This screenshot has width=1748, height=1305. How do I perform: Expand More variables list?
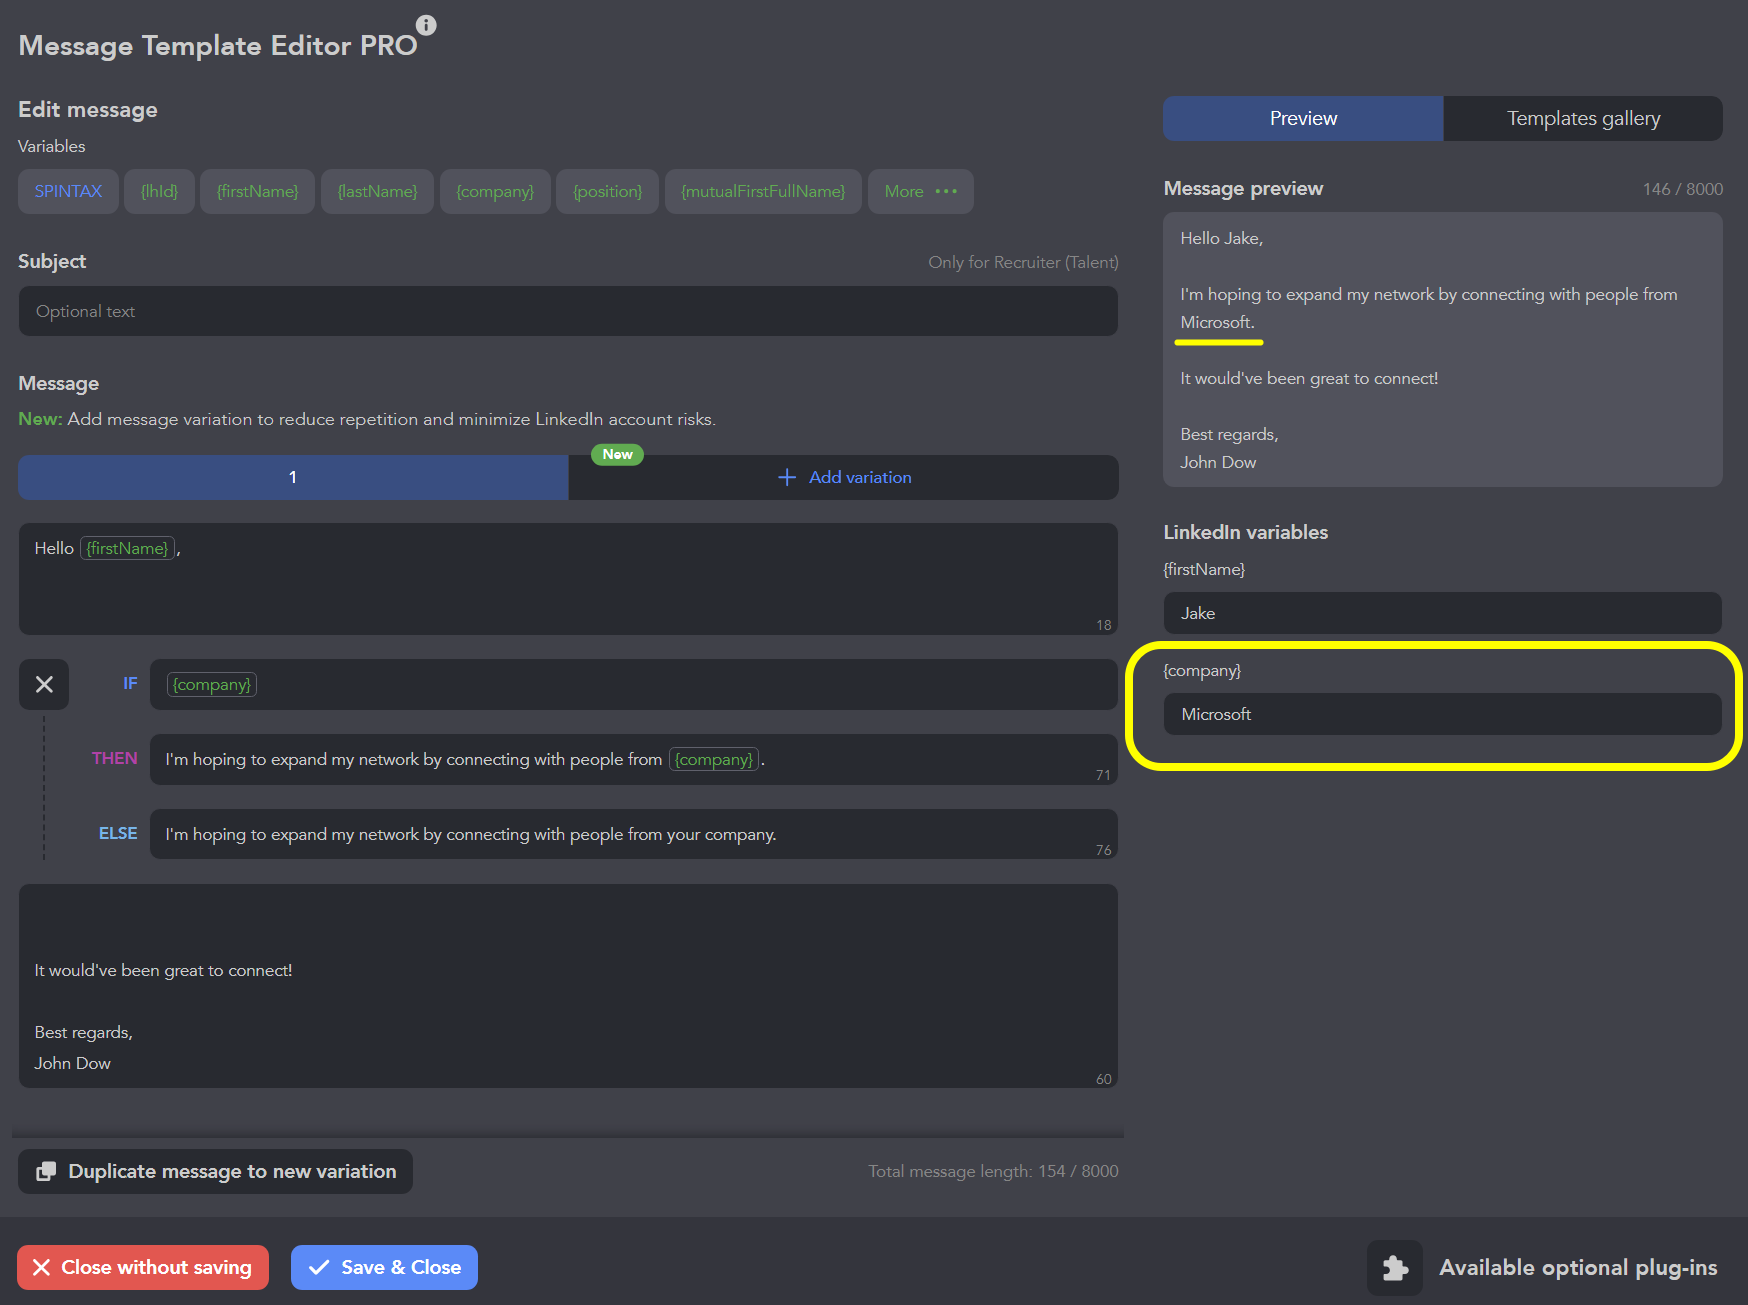click(x=920, y=191)
